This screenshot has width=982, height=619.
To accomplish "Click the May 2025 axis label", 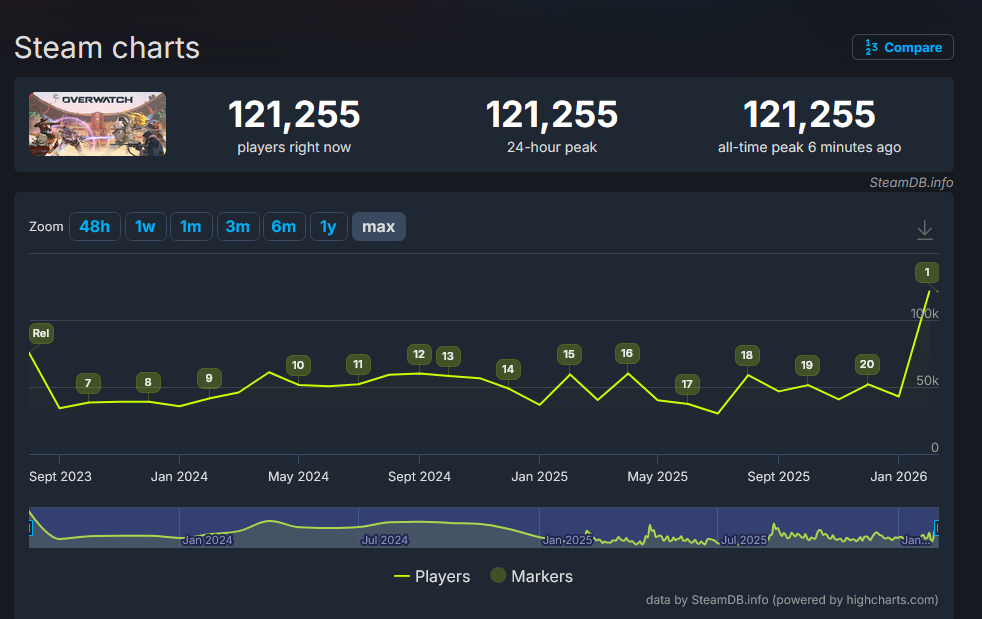I will click(658, 477).
